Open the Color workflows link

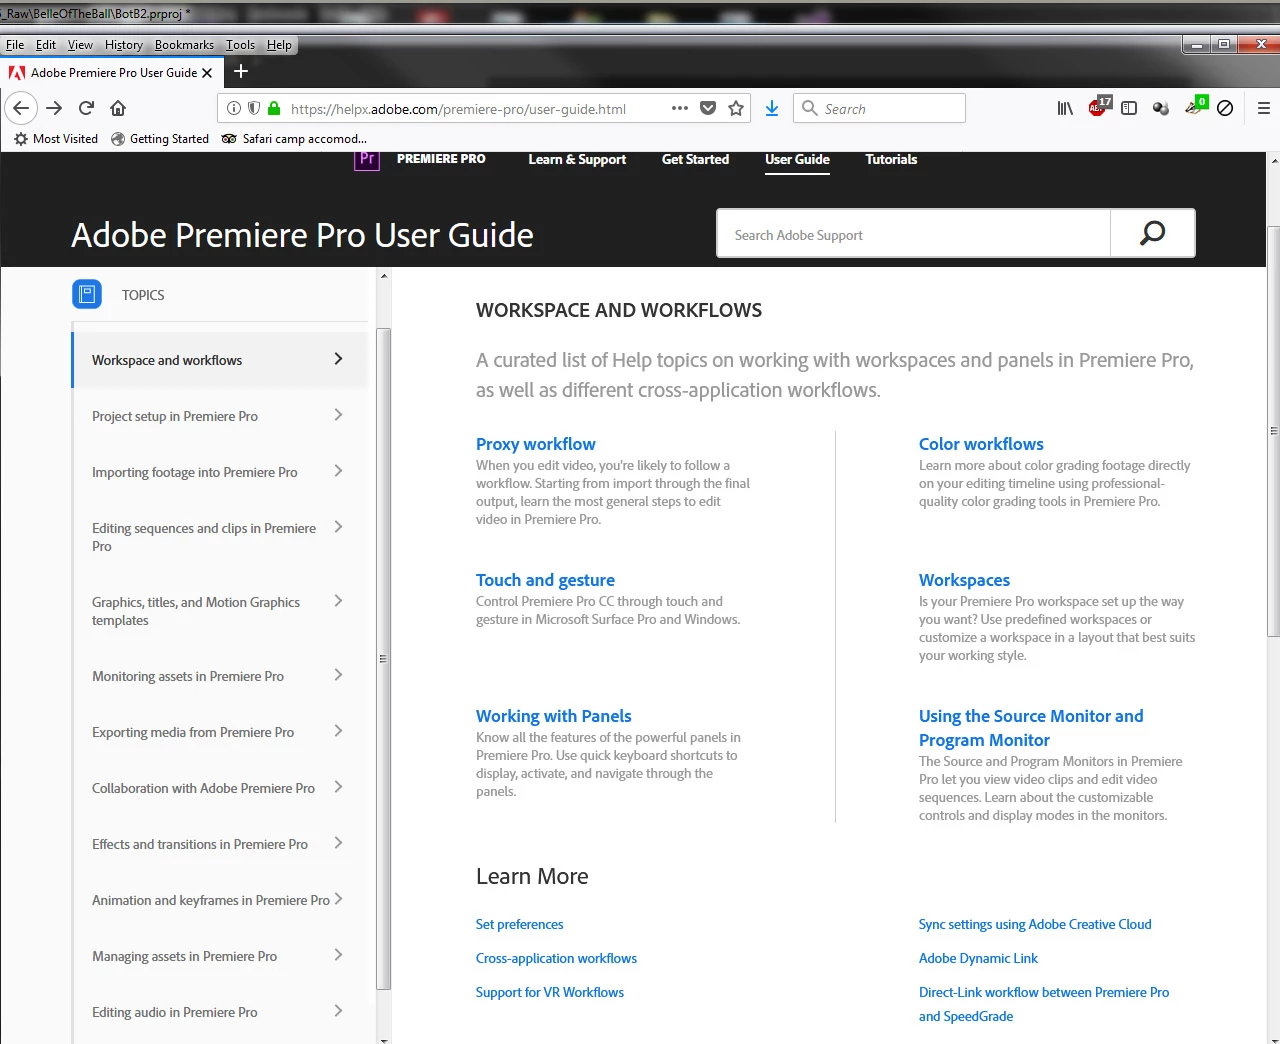(981, 444)
